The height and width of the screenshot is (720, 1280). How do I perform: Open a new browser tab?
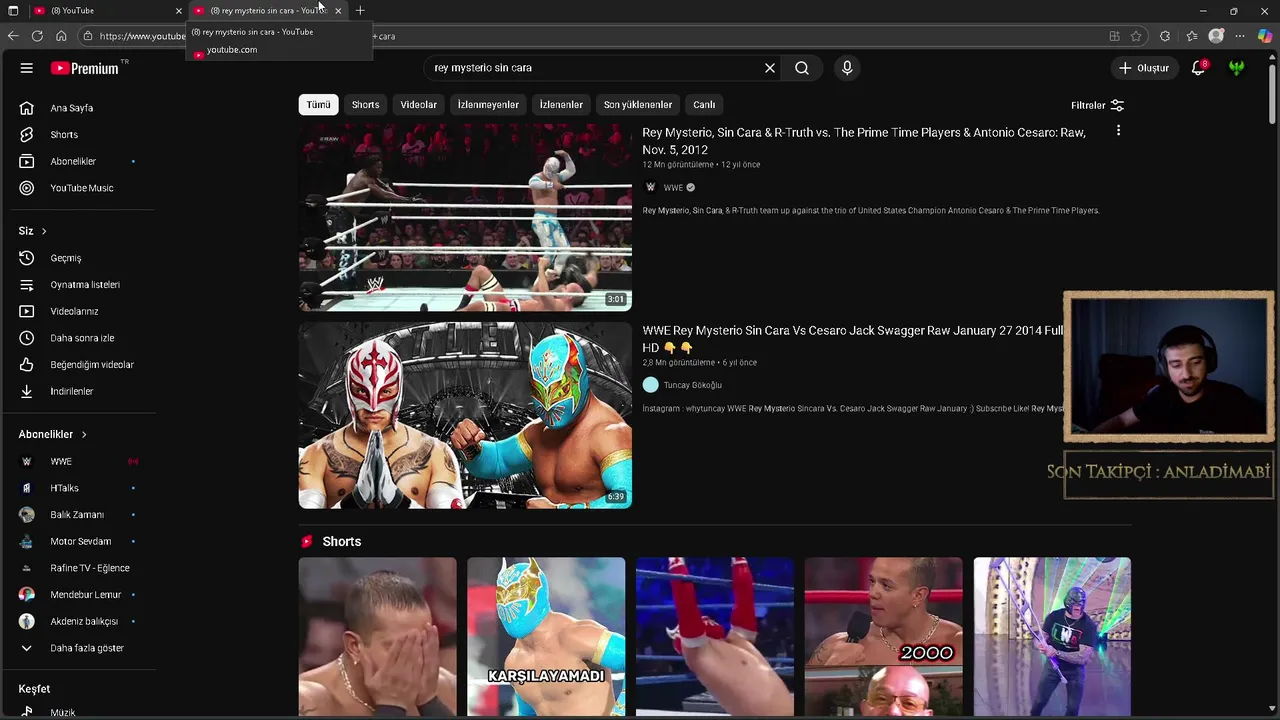click(360, 10)
